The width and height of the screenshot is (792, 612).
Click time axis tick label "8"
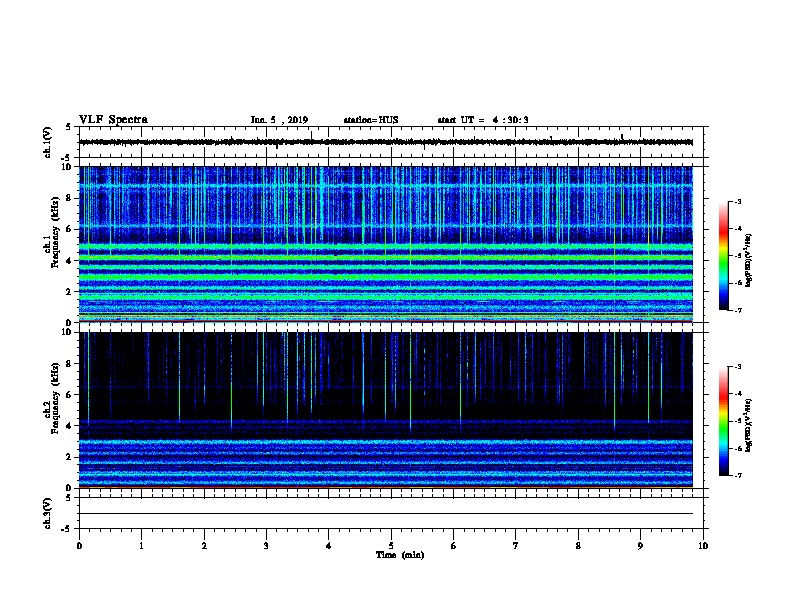[x=578, y=546]
